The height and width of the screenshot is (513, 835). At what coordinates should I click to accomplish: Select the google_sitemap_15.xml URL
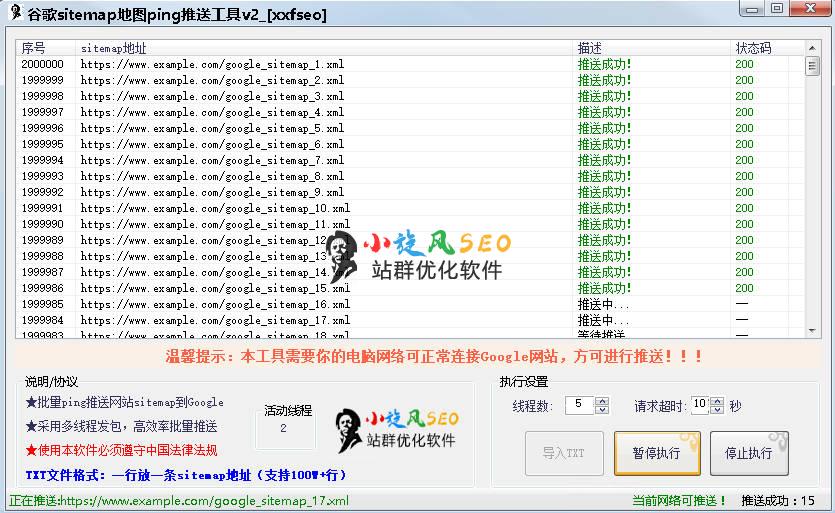tap(215, 288)
